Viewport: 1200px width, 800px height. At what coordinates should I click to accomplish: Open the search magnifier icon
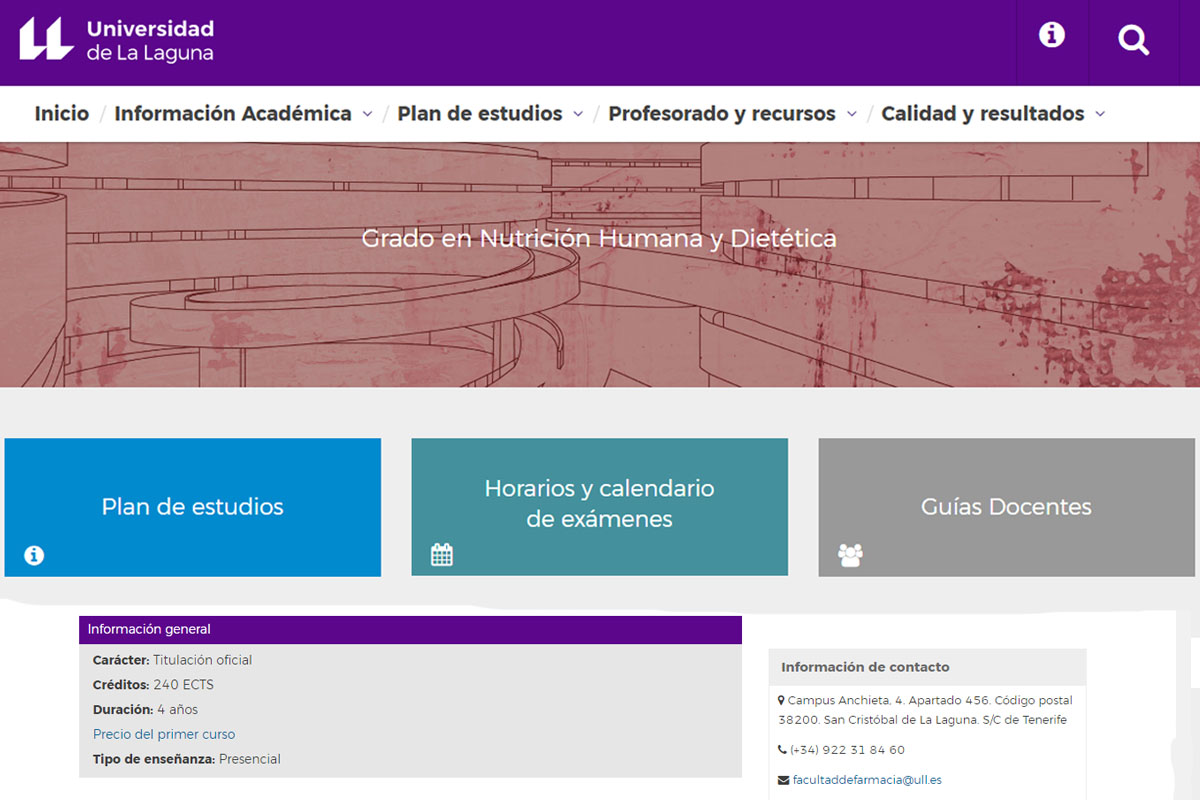pyautogui.click(x=1133, y=41)
